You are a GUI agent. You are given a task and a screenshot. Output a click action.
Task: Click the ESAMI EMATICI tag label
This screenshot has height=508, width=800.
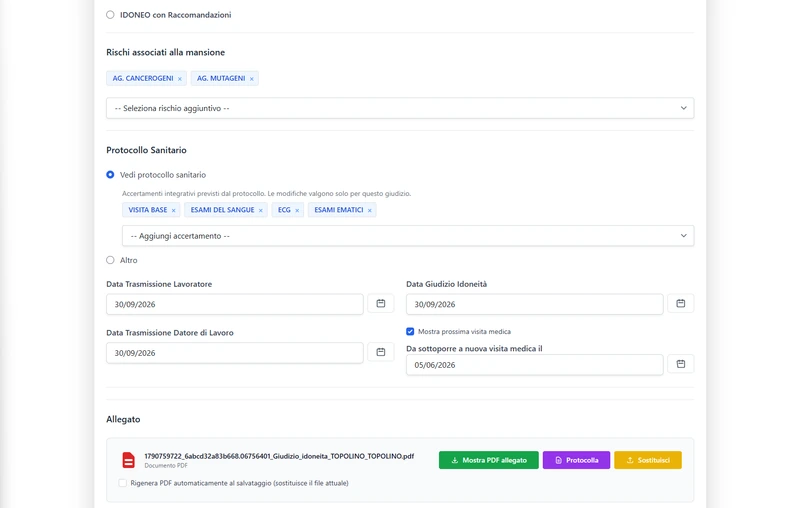click(x=339, y=210)
